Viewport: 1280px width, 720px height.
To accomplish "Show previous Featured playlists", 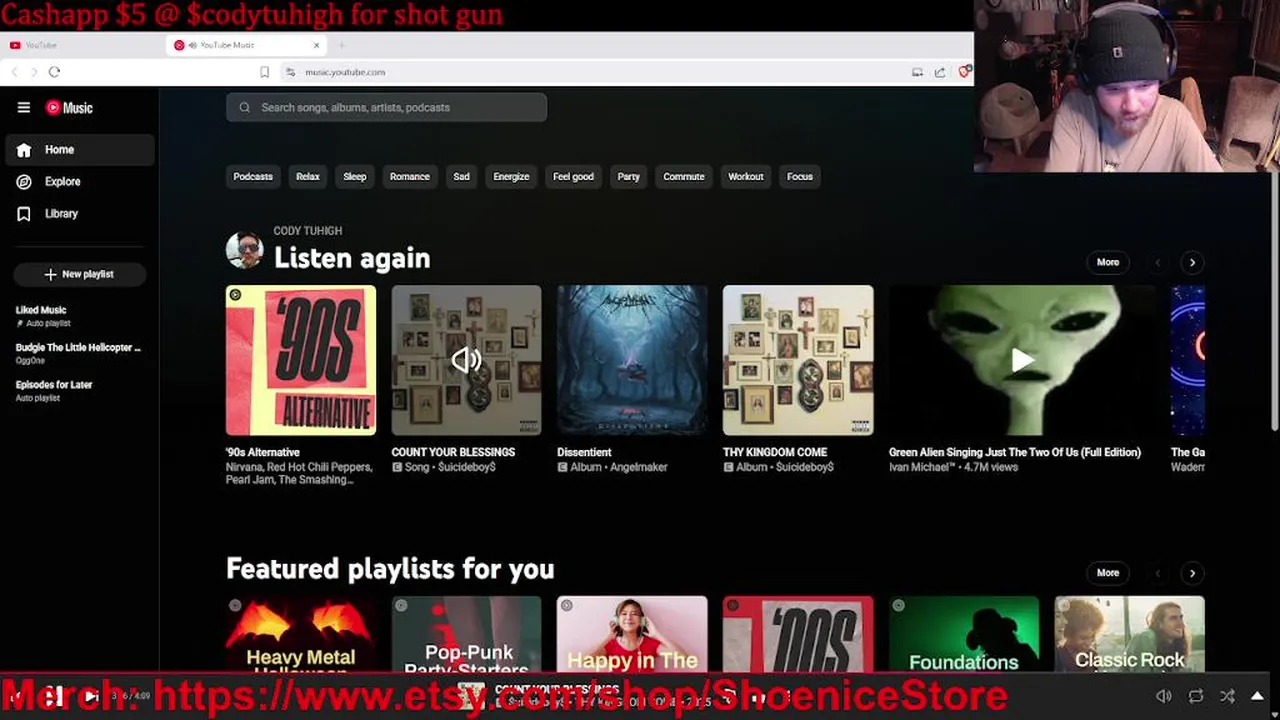I will pyautogui.click(x=1158, y=573).
